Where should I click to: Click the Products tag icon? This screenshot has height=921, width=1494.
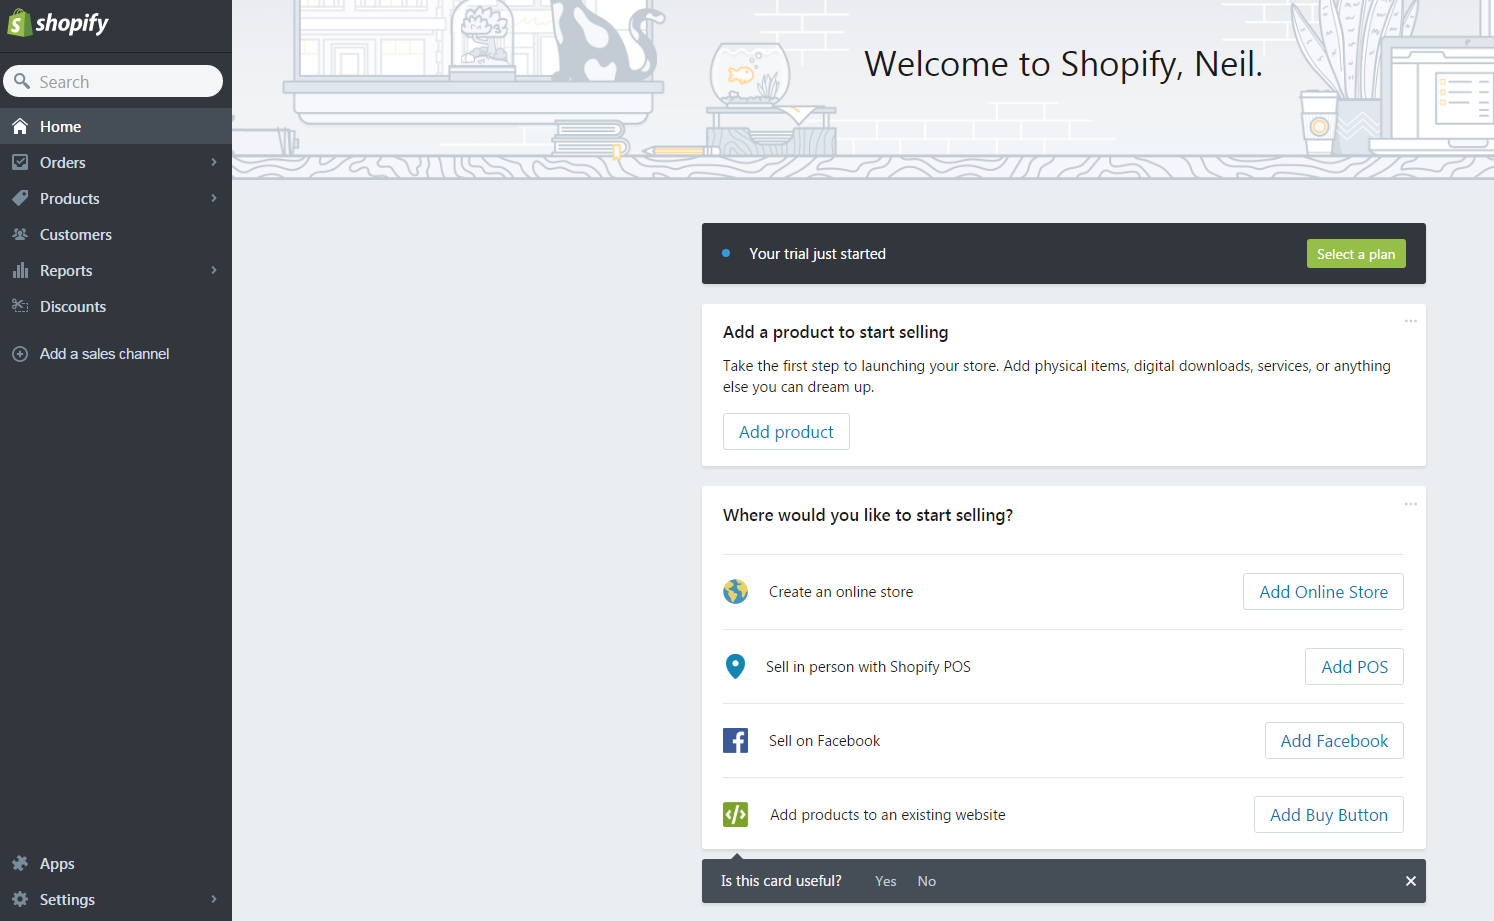(x=20, y=198)
